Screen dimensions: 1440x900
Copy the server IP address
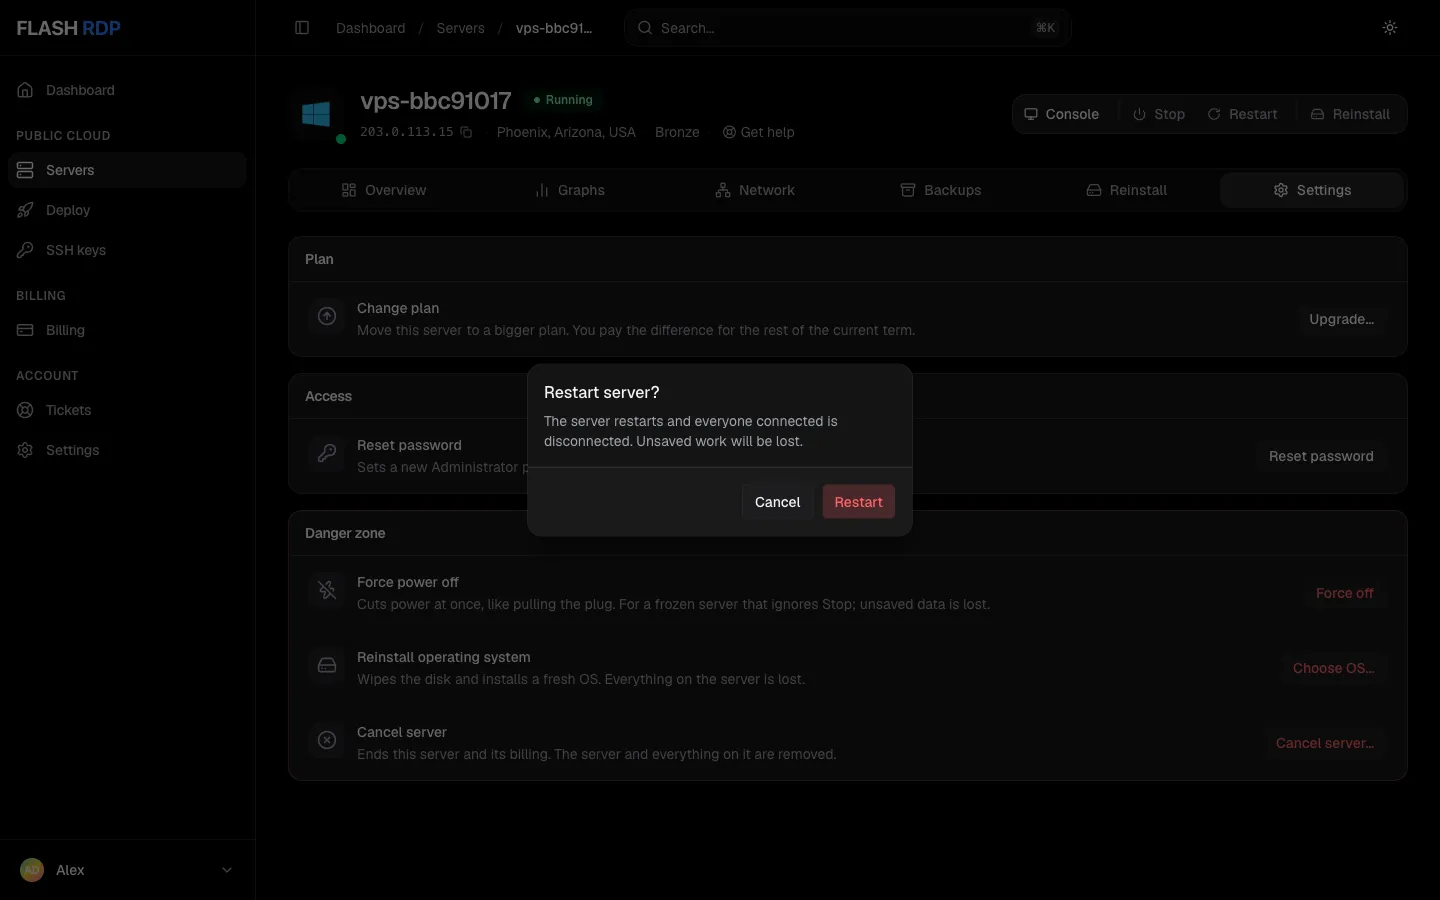pyautogui.click(x=466, y=132)
